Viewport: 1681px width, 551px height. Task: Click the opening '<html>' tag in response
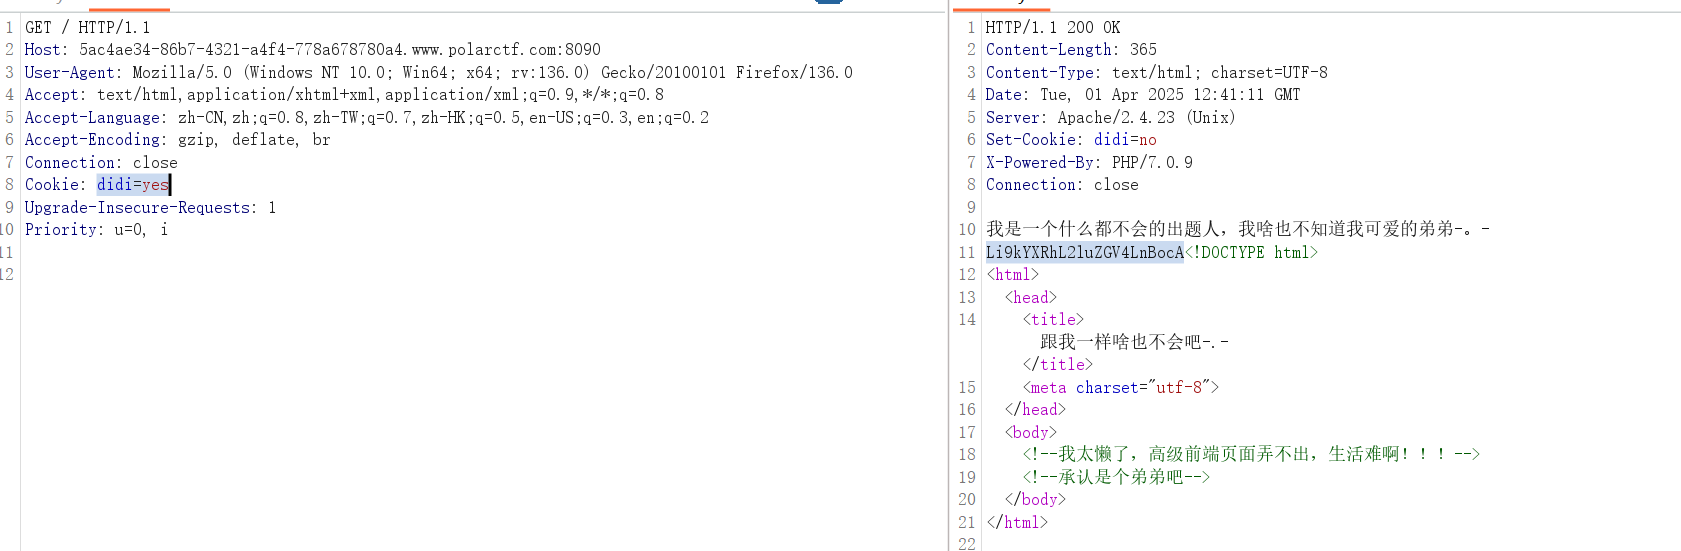pos(1013,274)
